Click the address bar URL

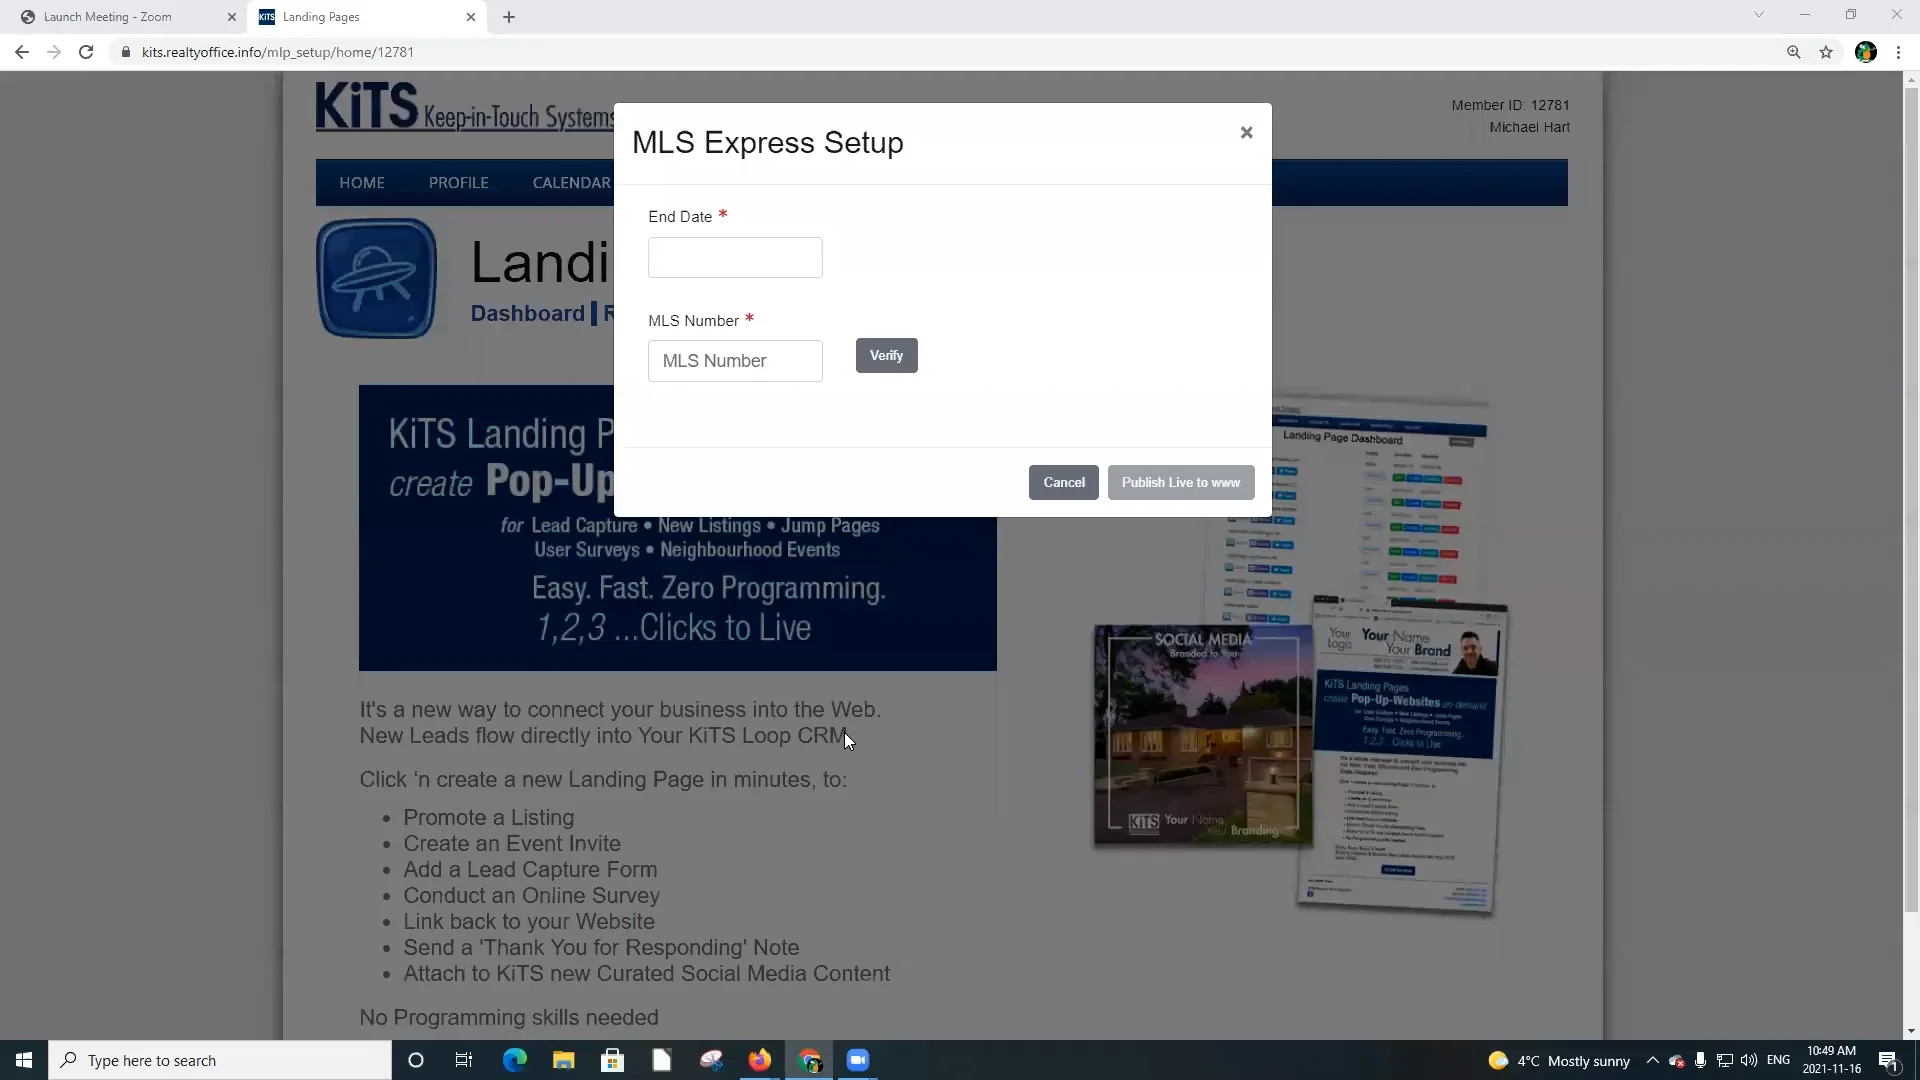click(278, 52)
